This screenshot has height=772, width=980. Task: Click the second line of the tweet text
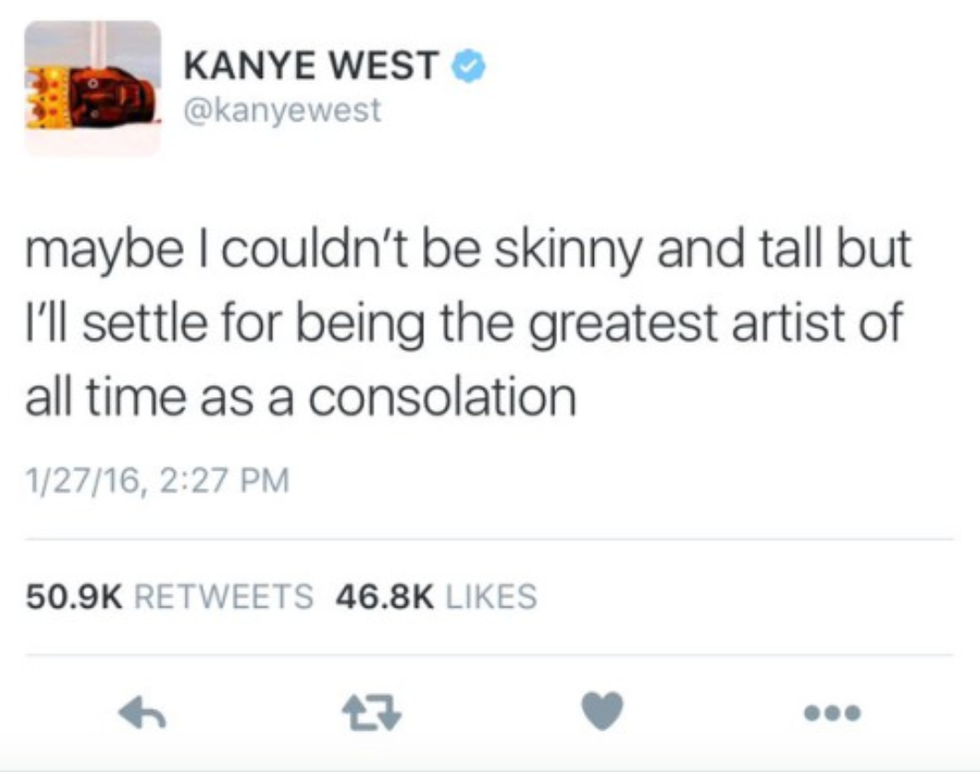(464, 323)
